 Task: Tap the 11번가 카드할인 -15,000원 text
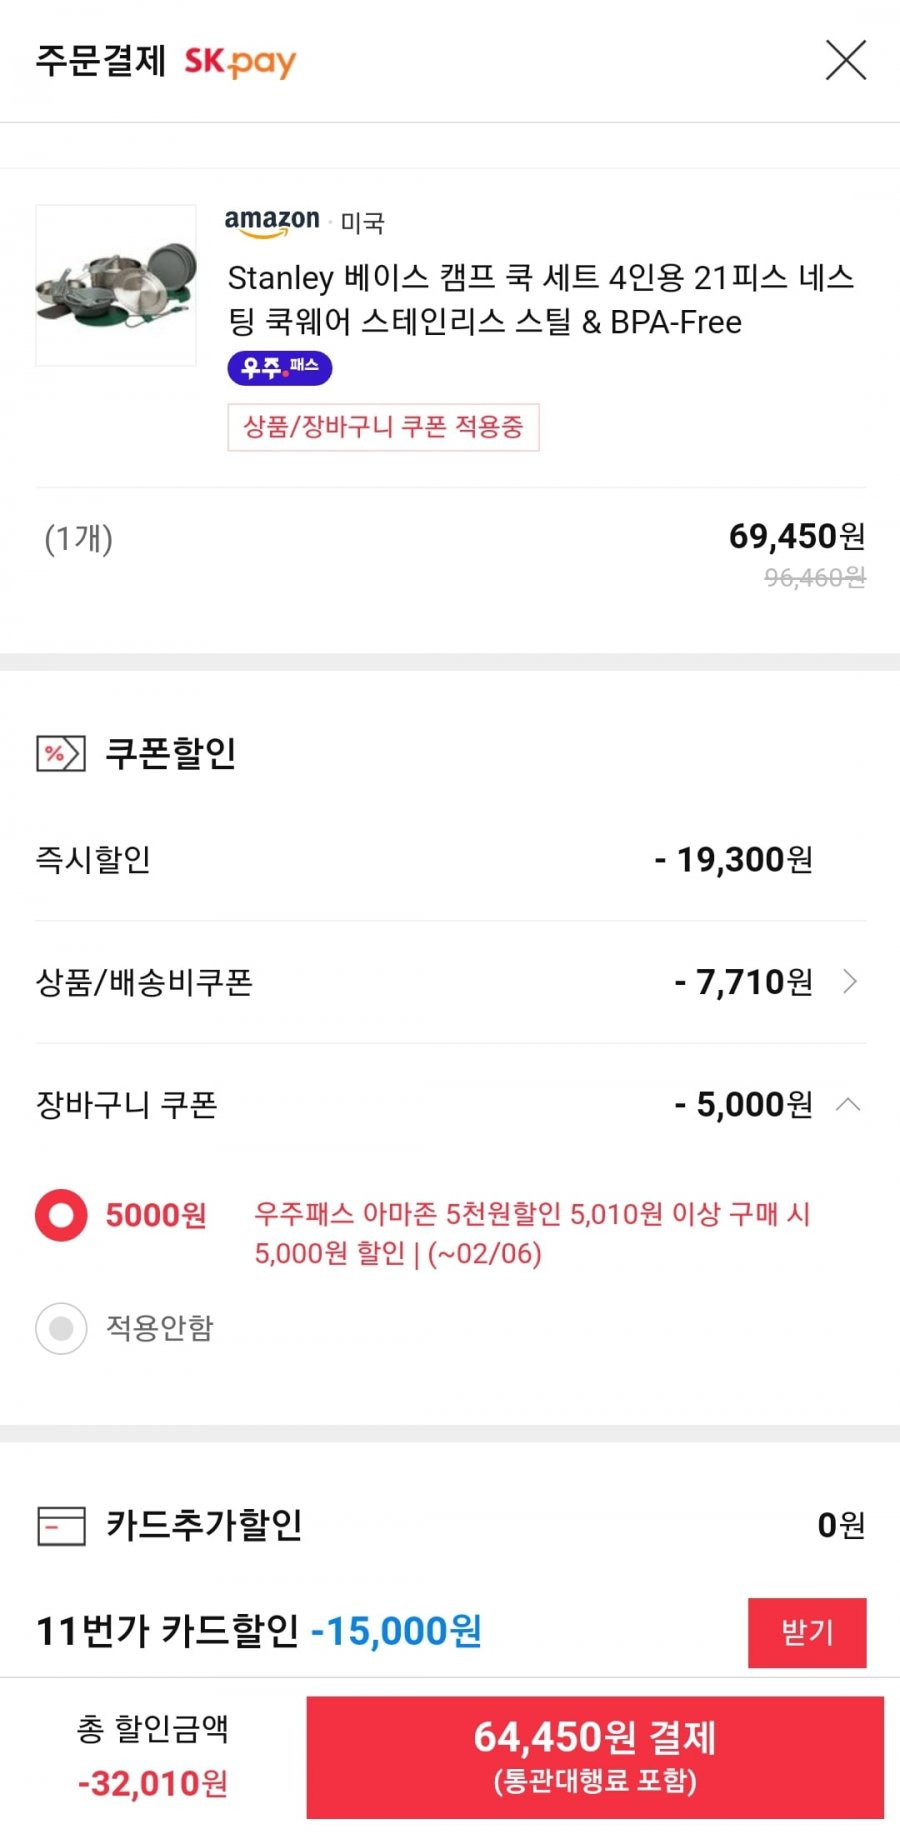[259, 1631]
